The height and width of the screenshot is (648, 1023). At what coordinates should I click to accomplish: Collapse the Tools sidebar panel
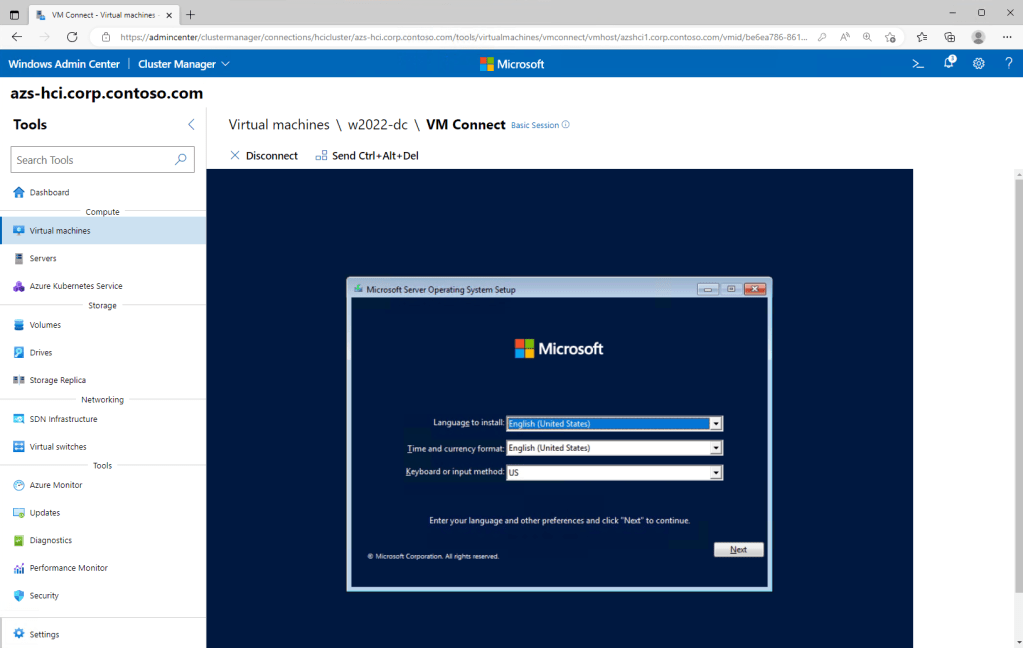191,125
